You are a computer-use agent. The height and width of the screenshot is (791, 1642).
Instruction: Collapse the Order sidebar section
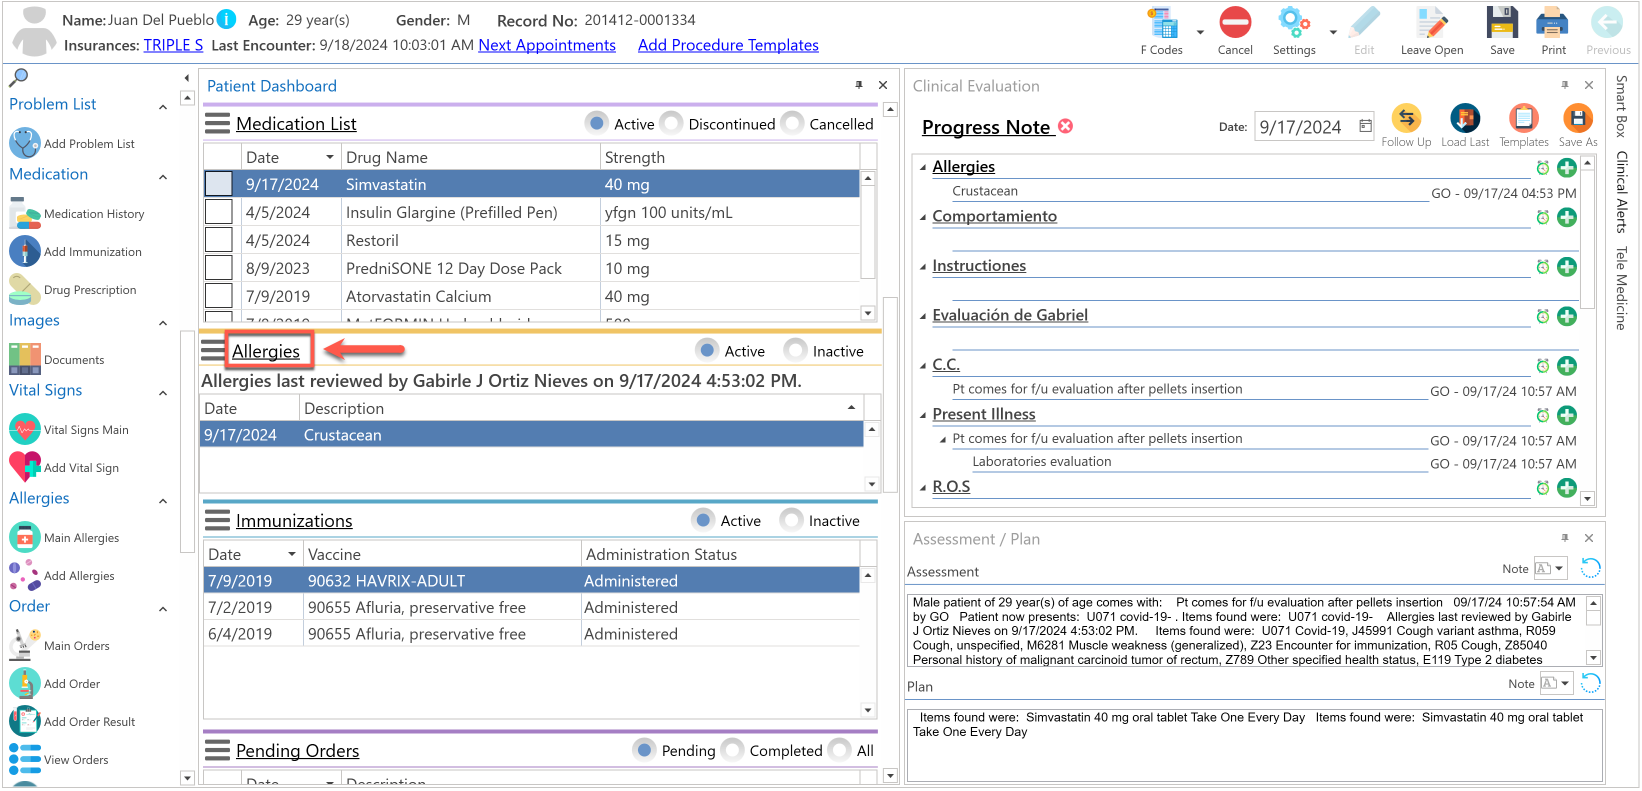163,609
